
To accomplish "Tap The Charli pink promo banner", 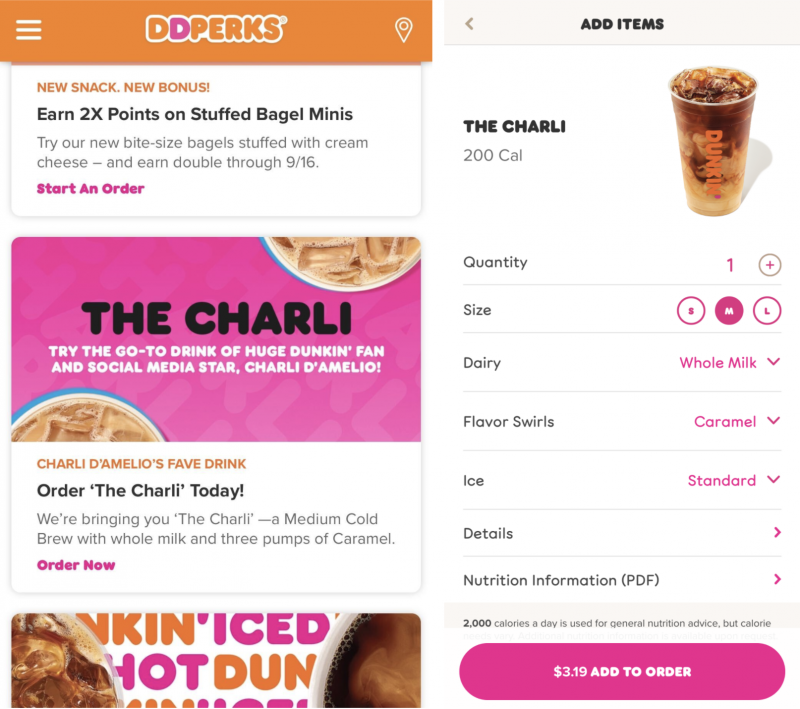I will tap(216, 339).
